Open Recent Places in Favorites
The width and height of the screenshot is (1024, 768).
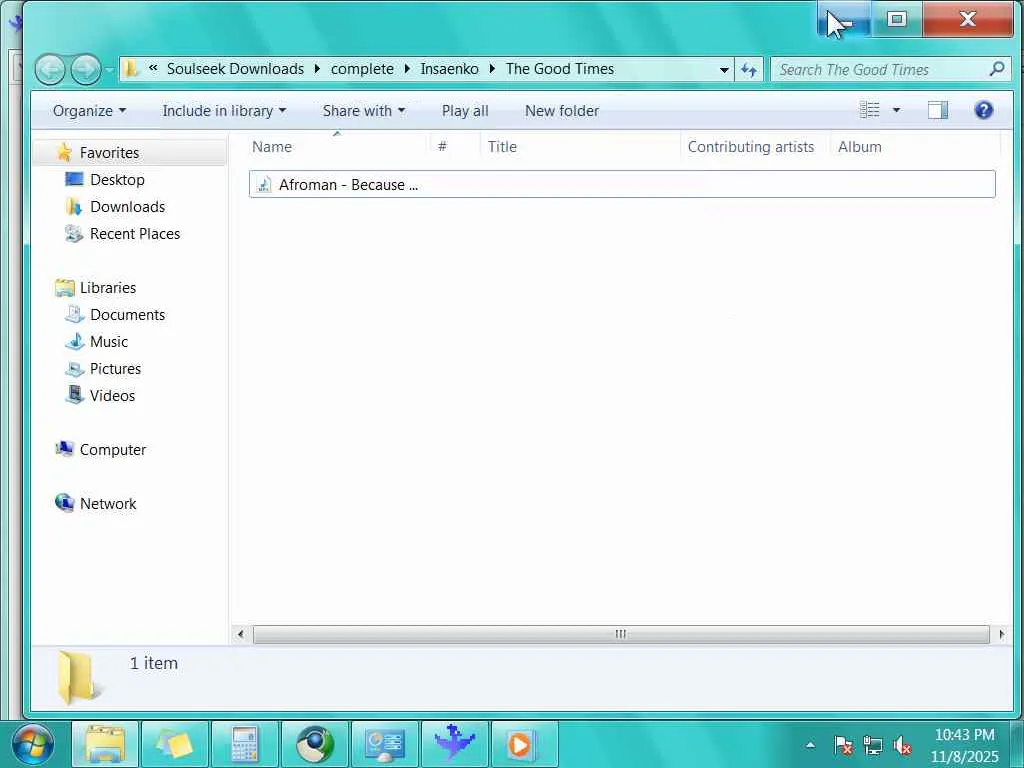coord(135,234)
